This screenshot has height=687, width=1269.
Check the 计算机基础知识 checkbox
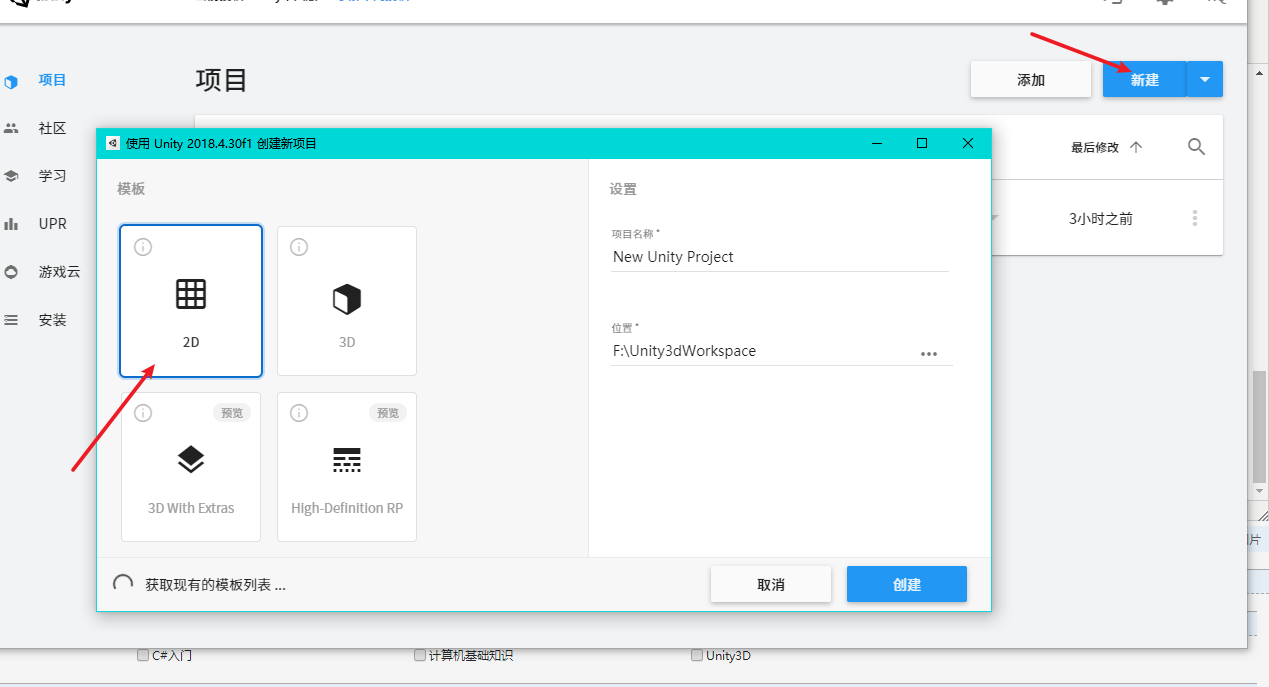pyautogui.click(x=420, y=656)
